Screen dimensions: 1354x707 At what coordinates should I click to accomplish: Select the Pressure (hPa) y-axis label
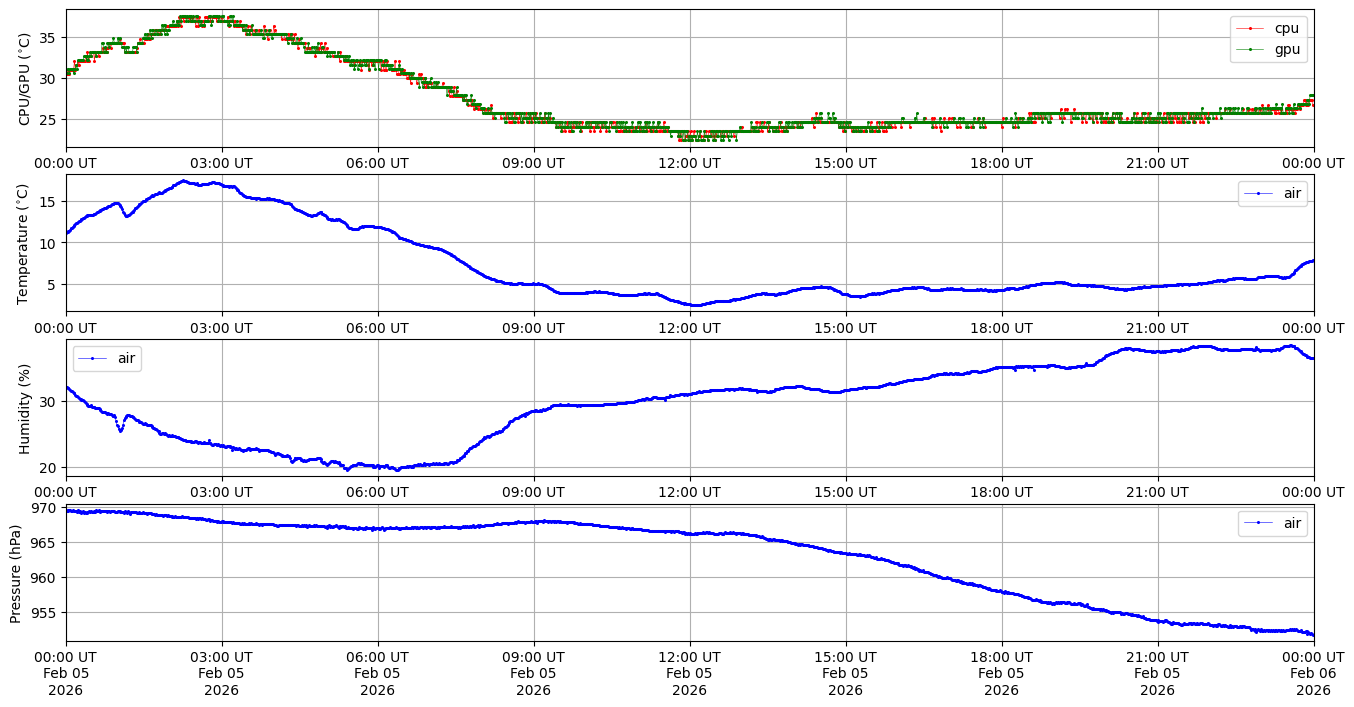point(16,573)
